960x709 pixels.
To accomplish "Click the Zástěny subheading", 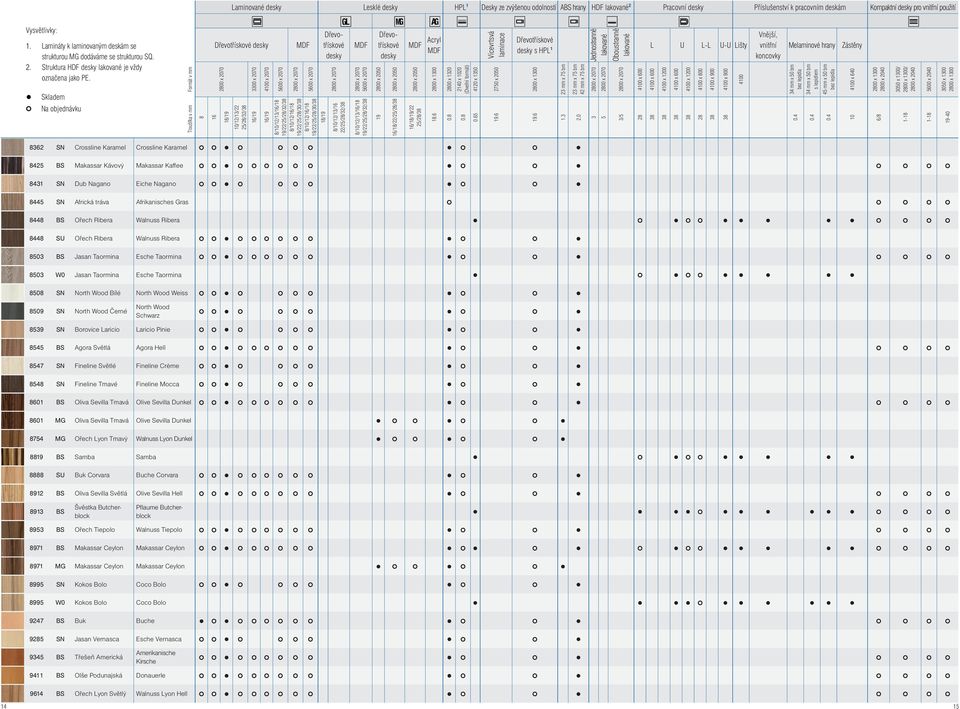I will click(x=852, y=45).
